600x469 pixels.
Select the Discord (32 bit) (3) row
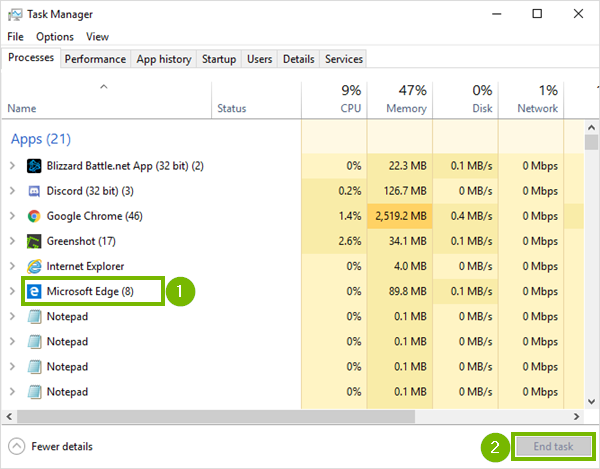point(292,191)
